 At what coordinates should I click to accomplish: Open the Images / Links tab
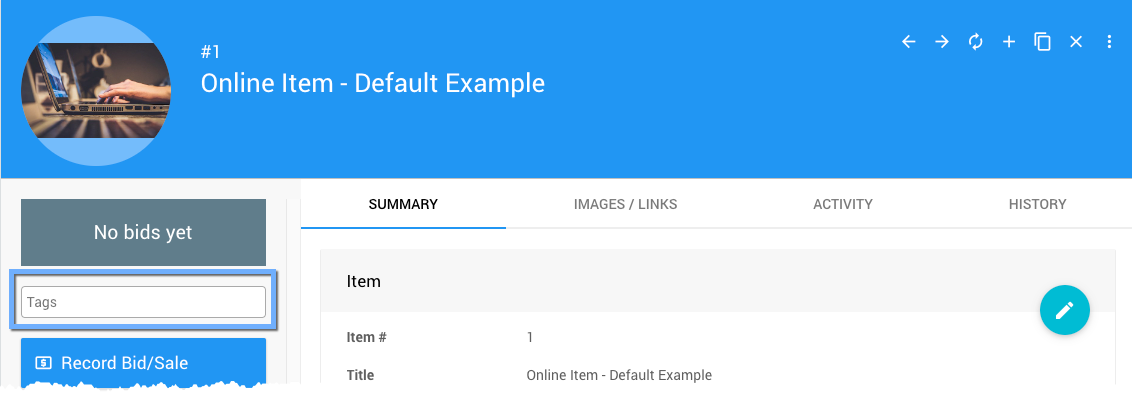(x=625, y=204)
